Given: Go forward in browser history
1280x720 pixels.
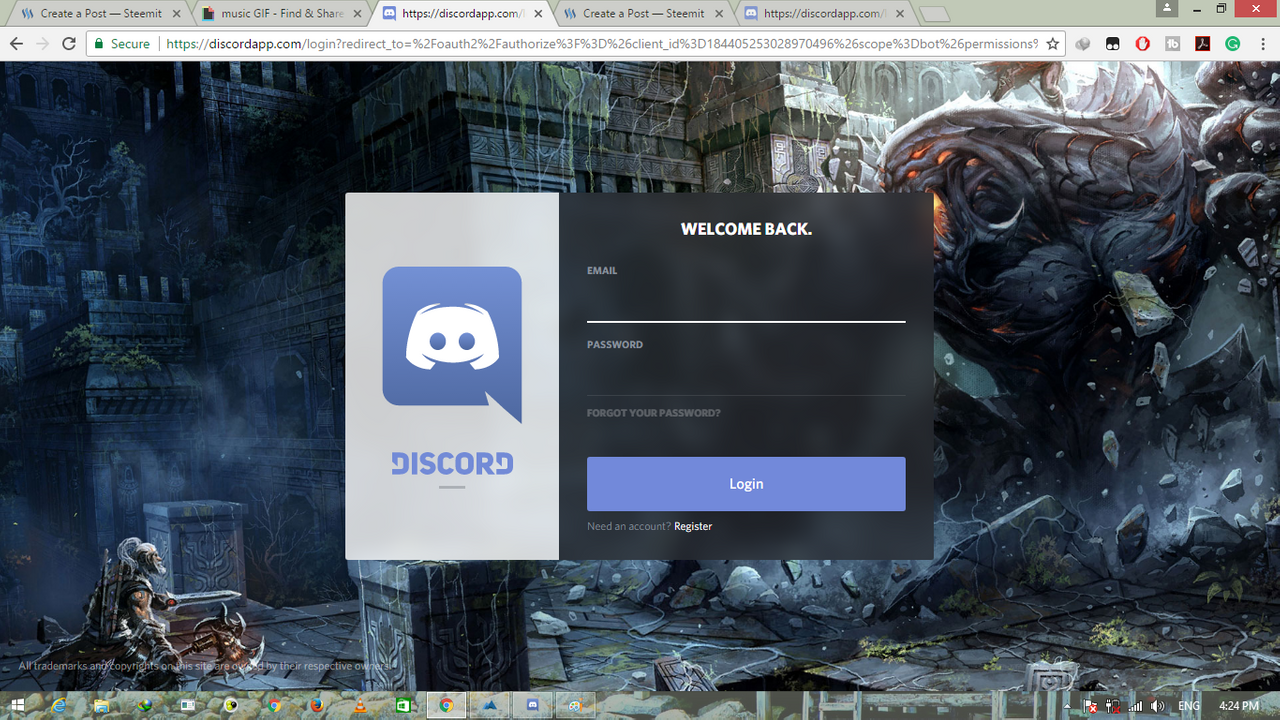Looking at the screenshot, I should [x=42, y=44].
